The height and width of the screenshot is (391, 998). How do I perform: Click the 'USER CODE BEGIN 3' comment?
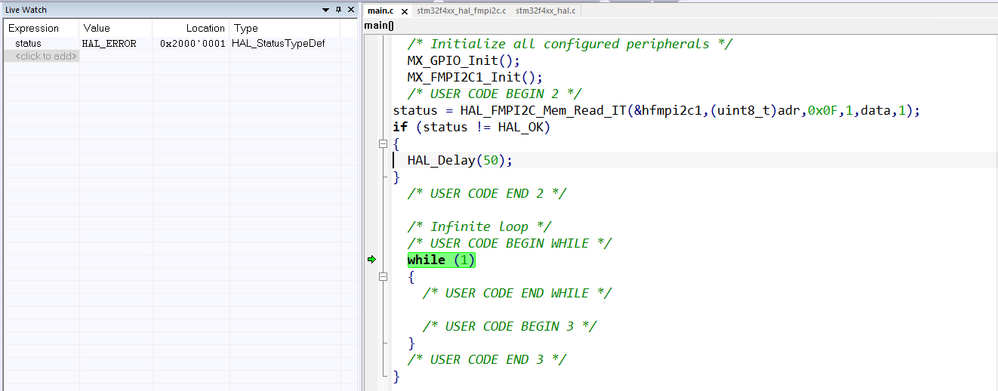[x=510, y=326]
